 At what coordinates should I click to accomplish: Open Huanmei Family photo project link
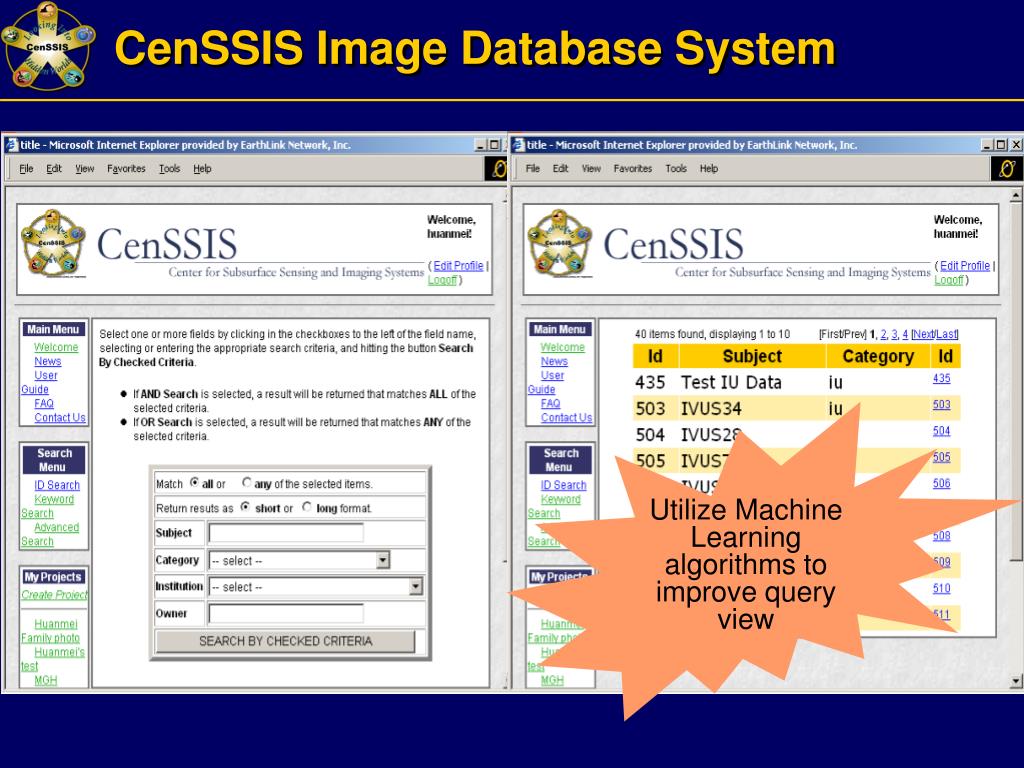point(50,631)
